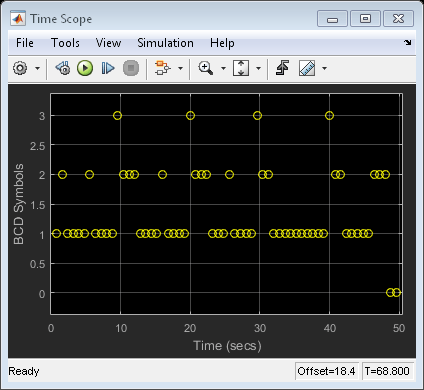Click the Time (secs) x-axis label
Image resolution: width=424 pixels, height=390 pixels.
click(x=227, y=346)
